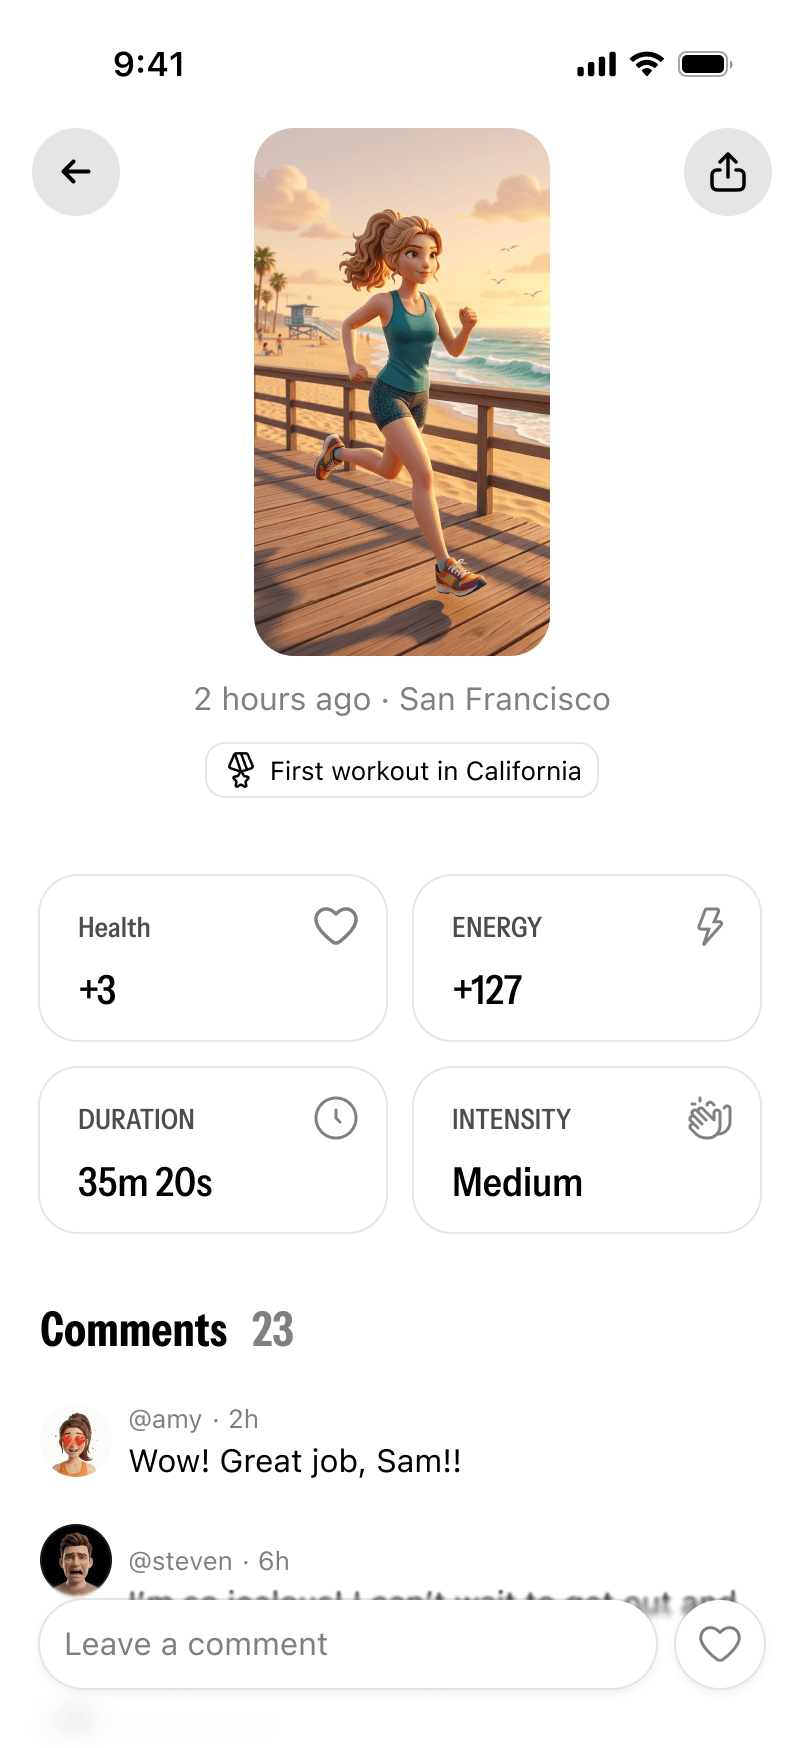804x1748 pixels.
Task: Click the clock icon on Duration card
Action: coord(336,1118)
